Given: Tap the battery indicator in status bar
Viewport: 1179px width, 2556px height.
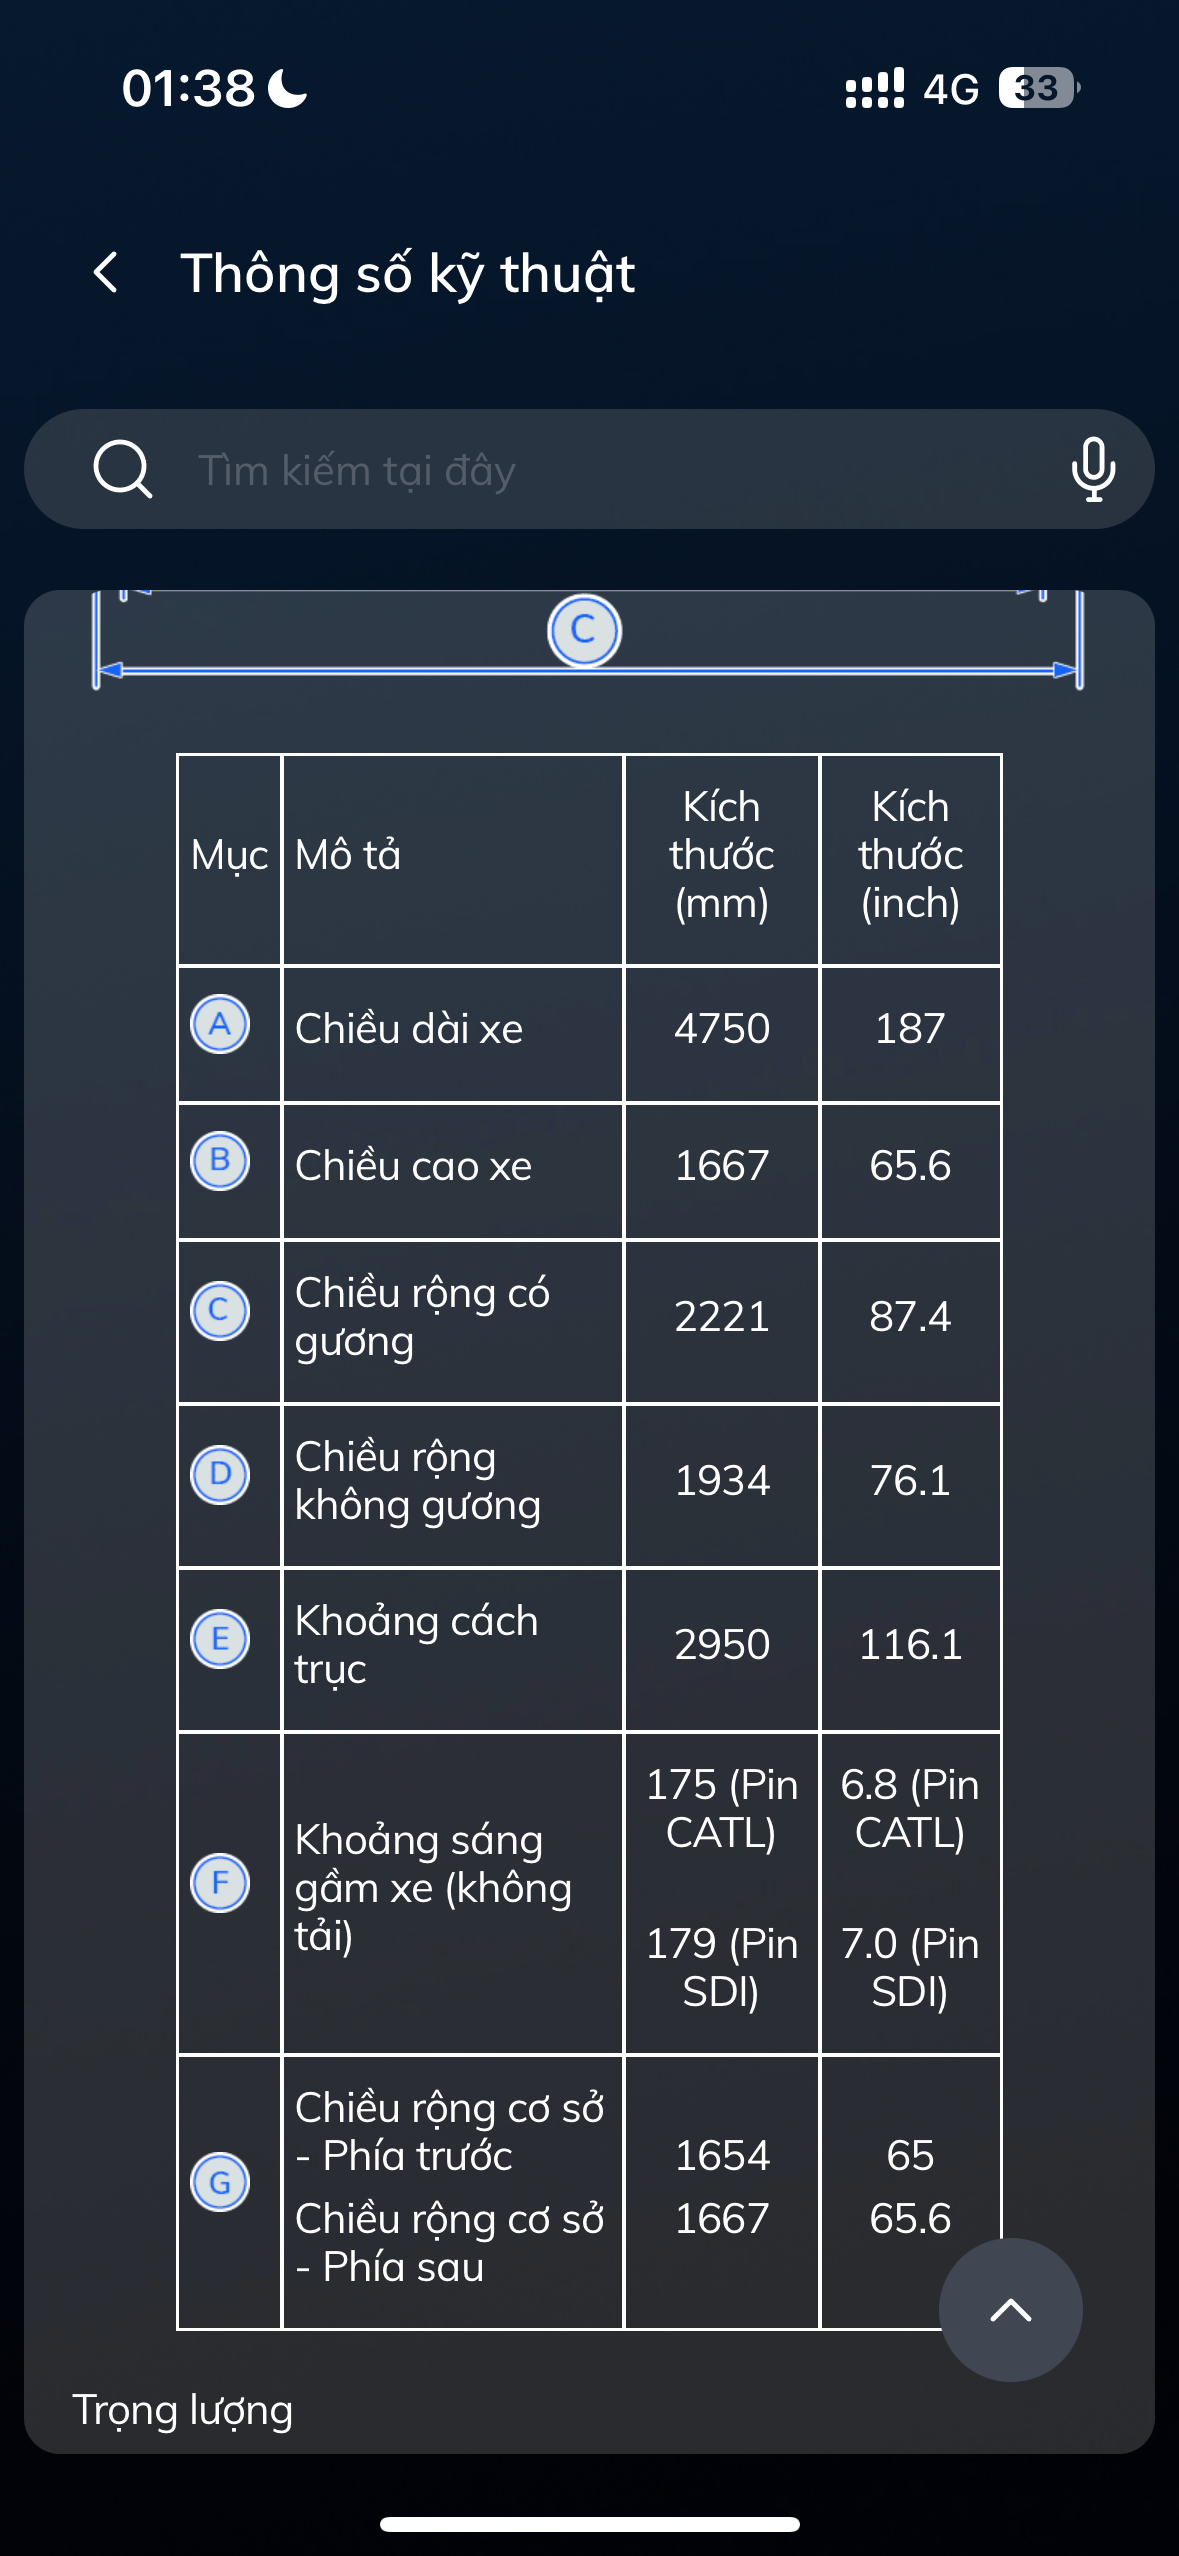Looking at the screenshot, I should [1038, 88].
